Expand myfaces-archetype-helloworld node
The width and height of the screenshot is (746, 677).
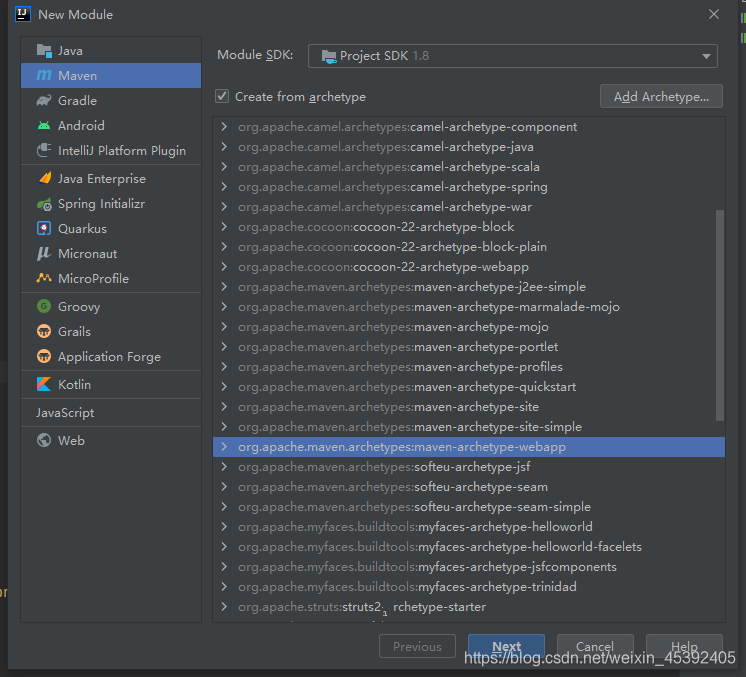click(x=224, y=526)
